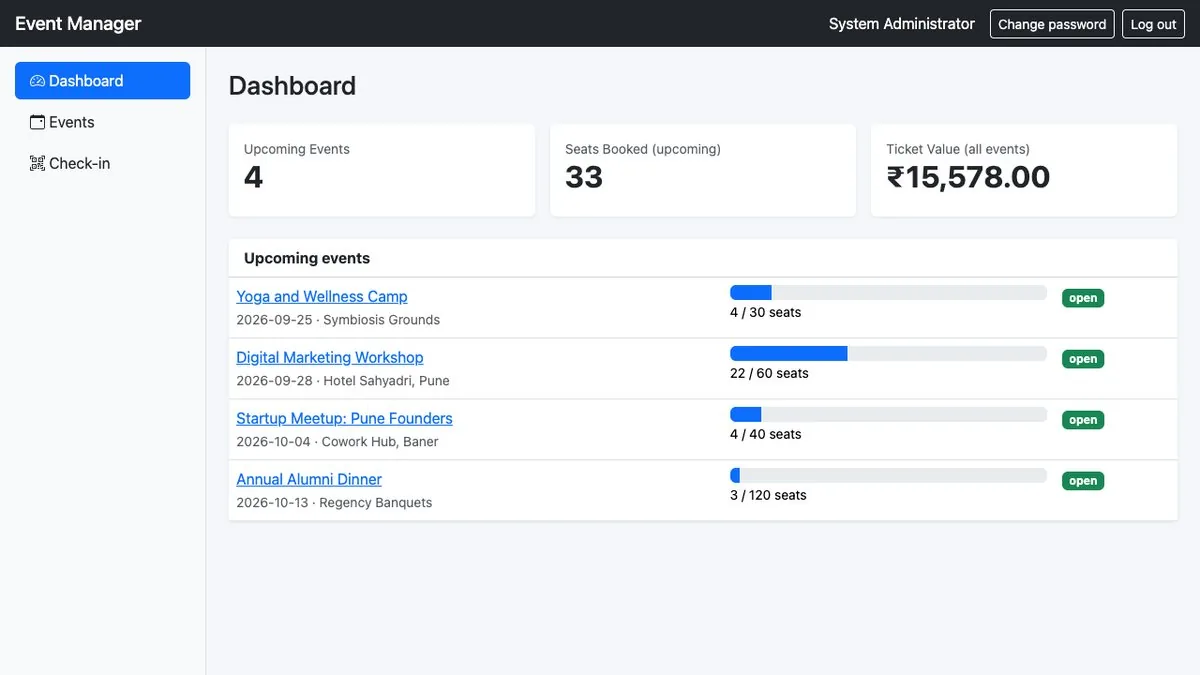The width and height of the screenshot is (1200, 675).
Task: Click the Change password button
Action: tap(1052, 24)
